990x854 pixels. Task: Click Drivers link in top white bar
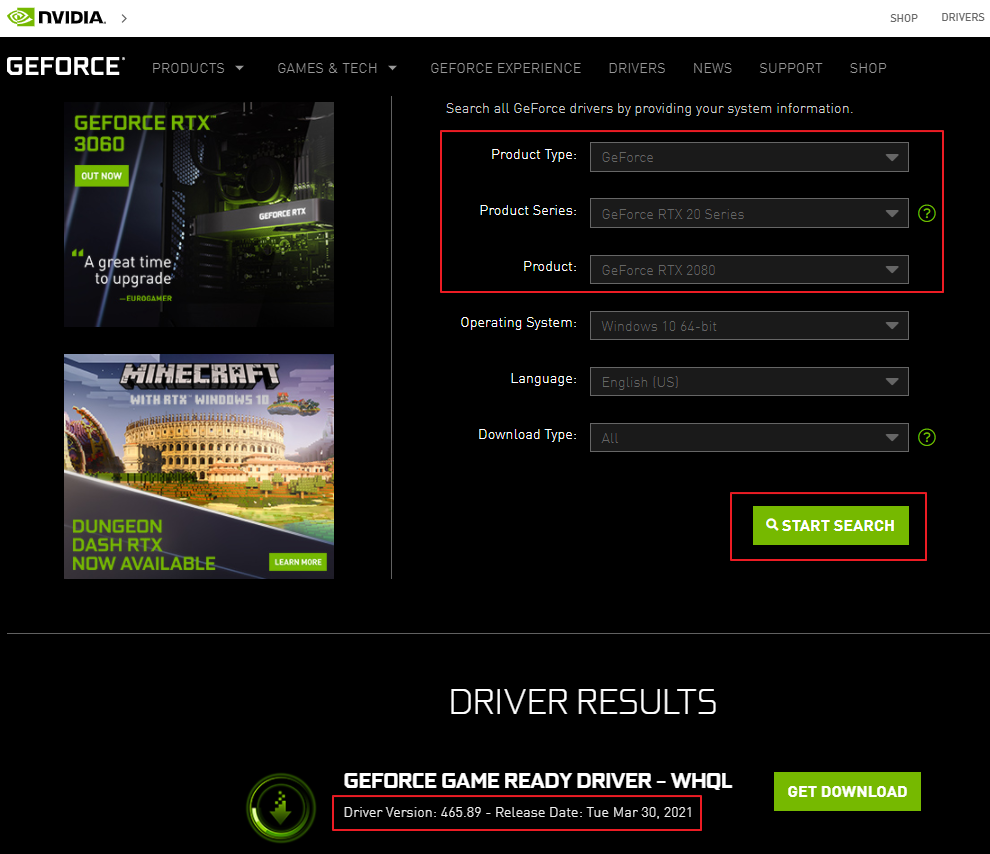(x=962, y=18)
